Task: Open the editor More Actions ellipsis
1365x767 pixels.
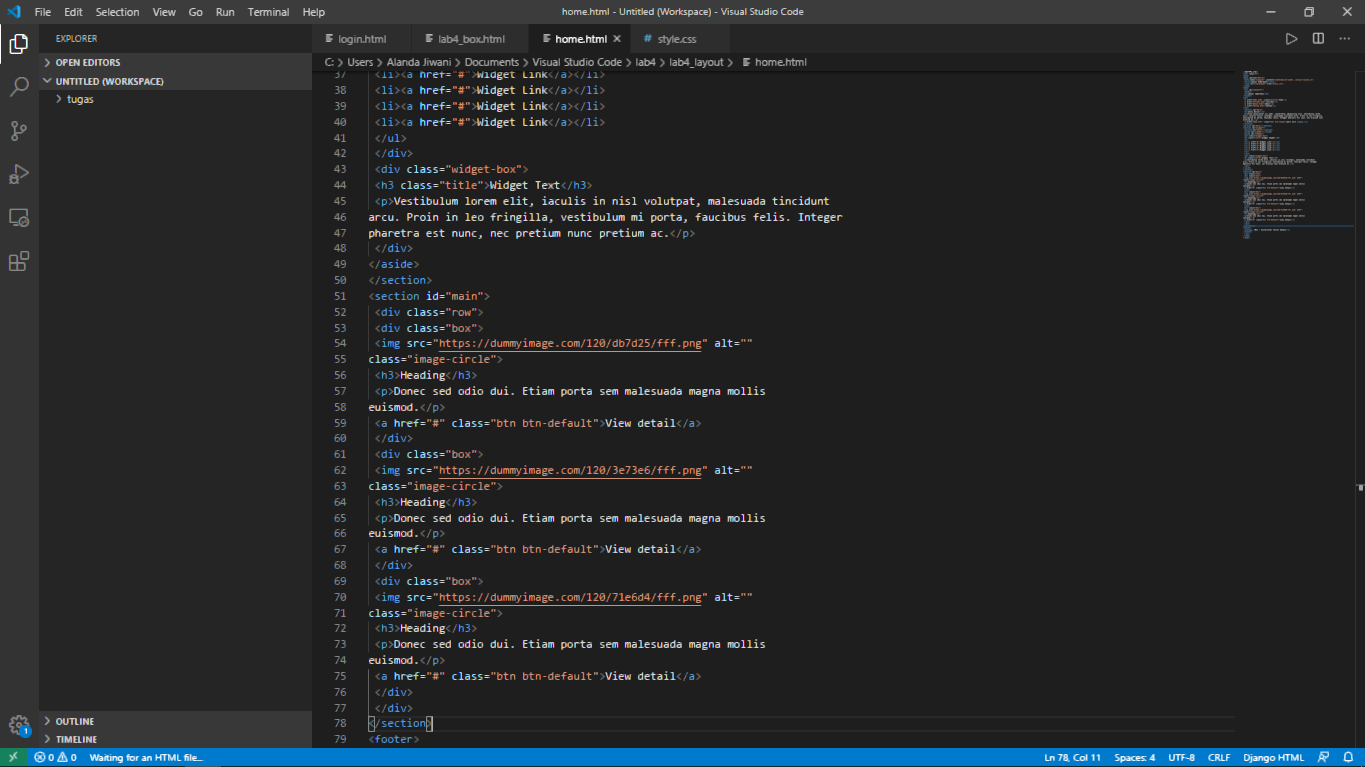Action: coord(1345,39)
